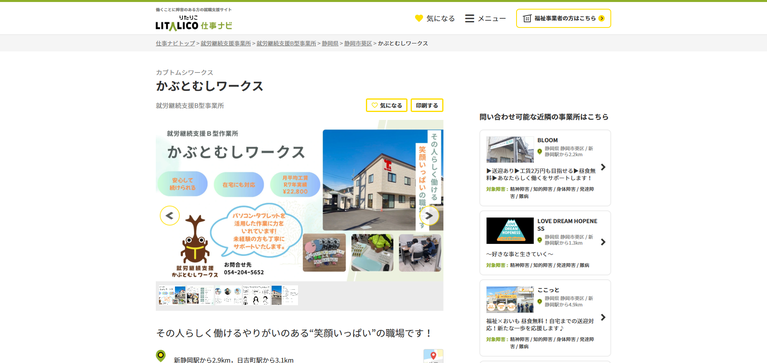The width and height of the screenshot is (767, 363).
Task: Click green location pin beside 新静岡駅 distance
Action: tap(160, 356)
